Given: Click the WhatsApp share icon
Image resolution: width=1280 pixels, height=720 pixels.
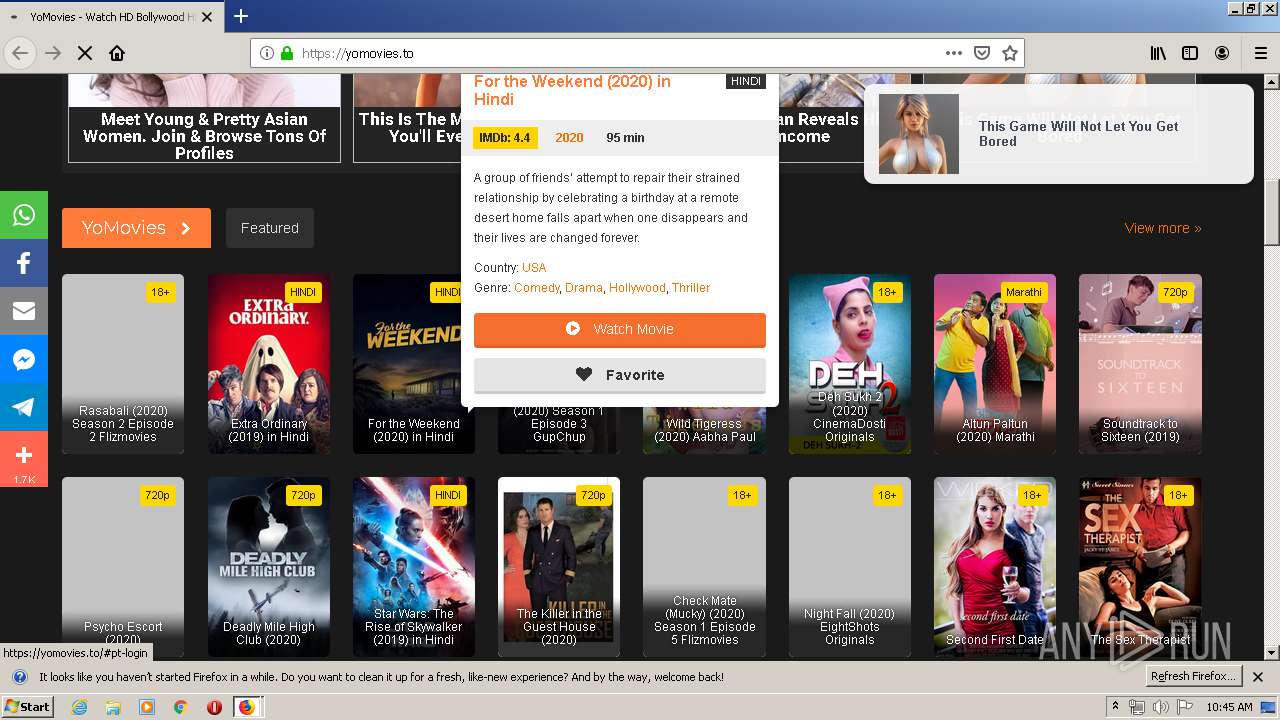Looking at the screenshot, I should (x=24, y=215).
